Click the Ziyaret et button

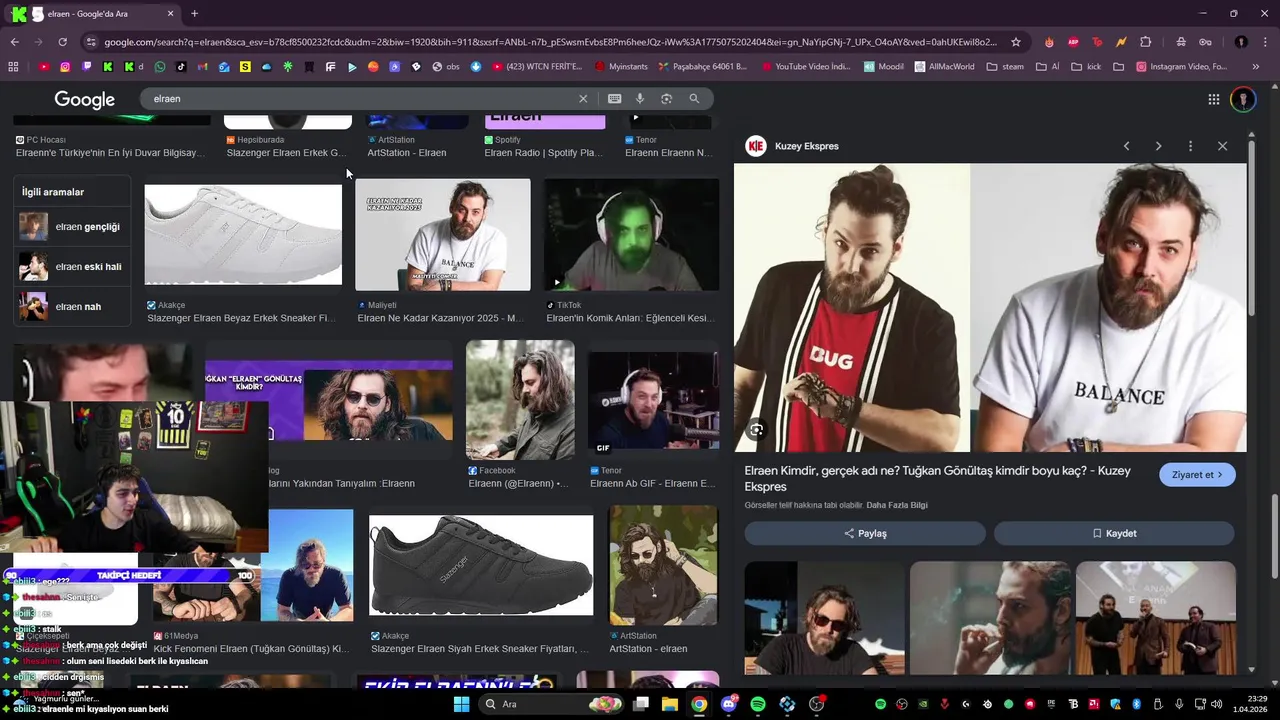tap(1197, 475)
